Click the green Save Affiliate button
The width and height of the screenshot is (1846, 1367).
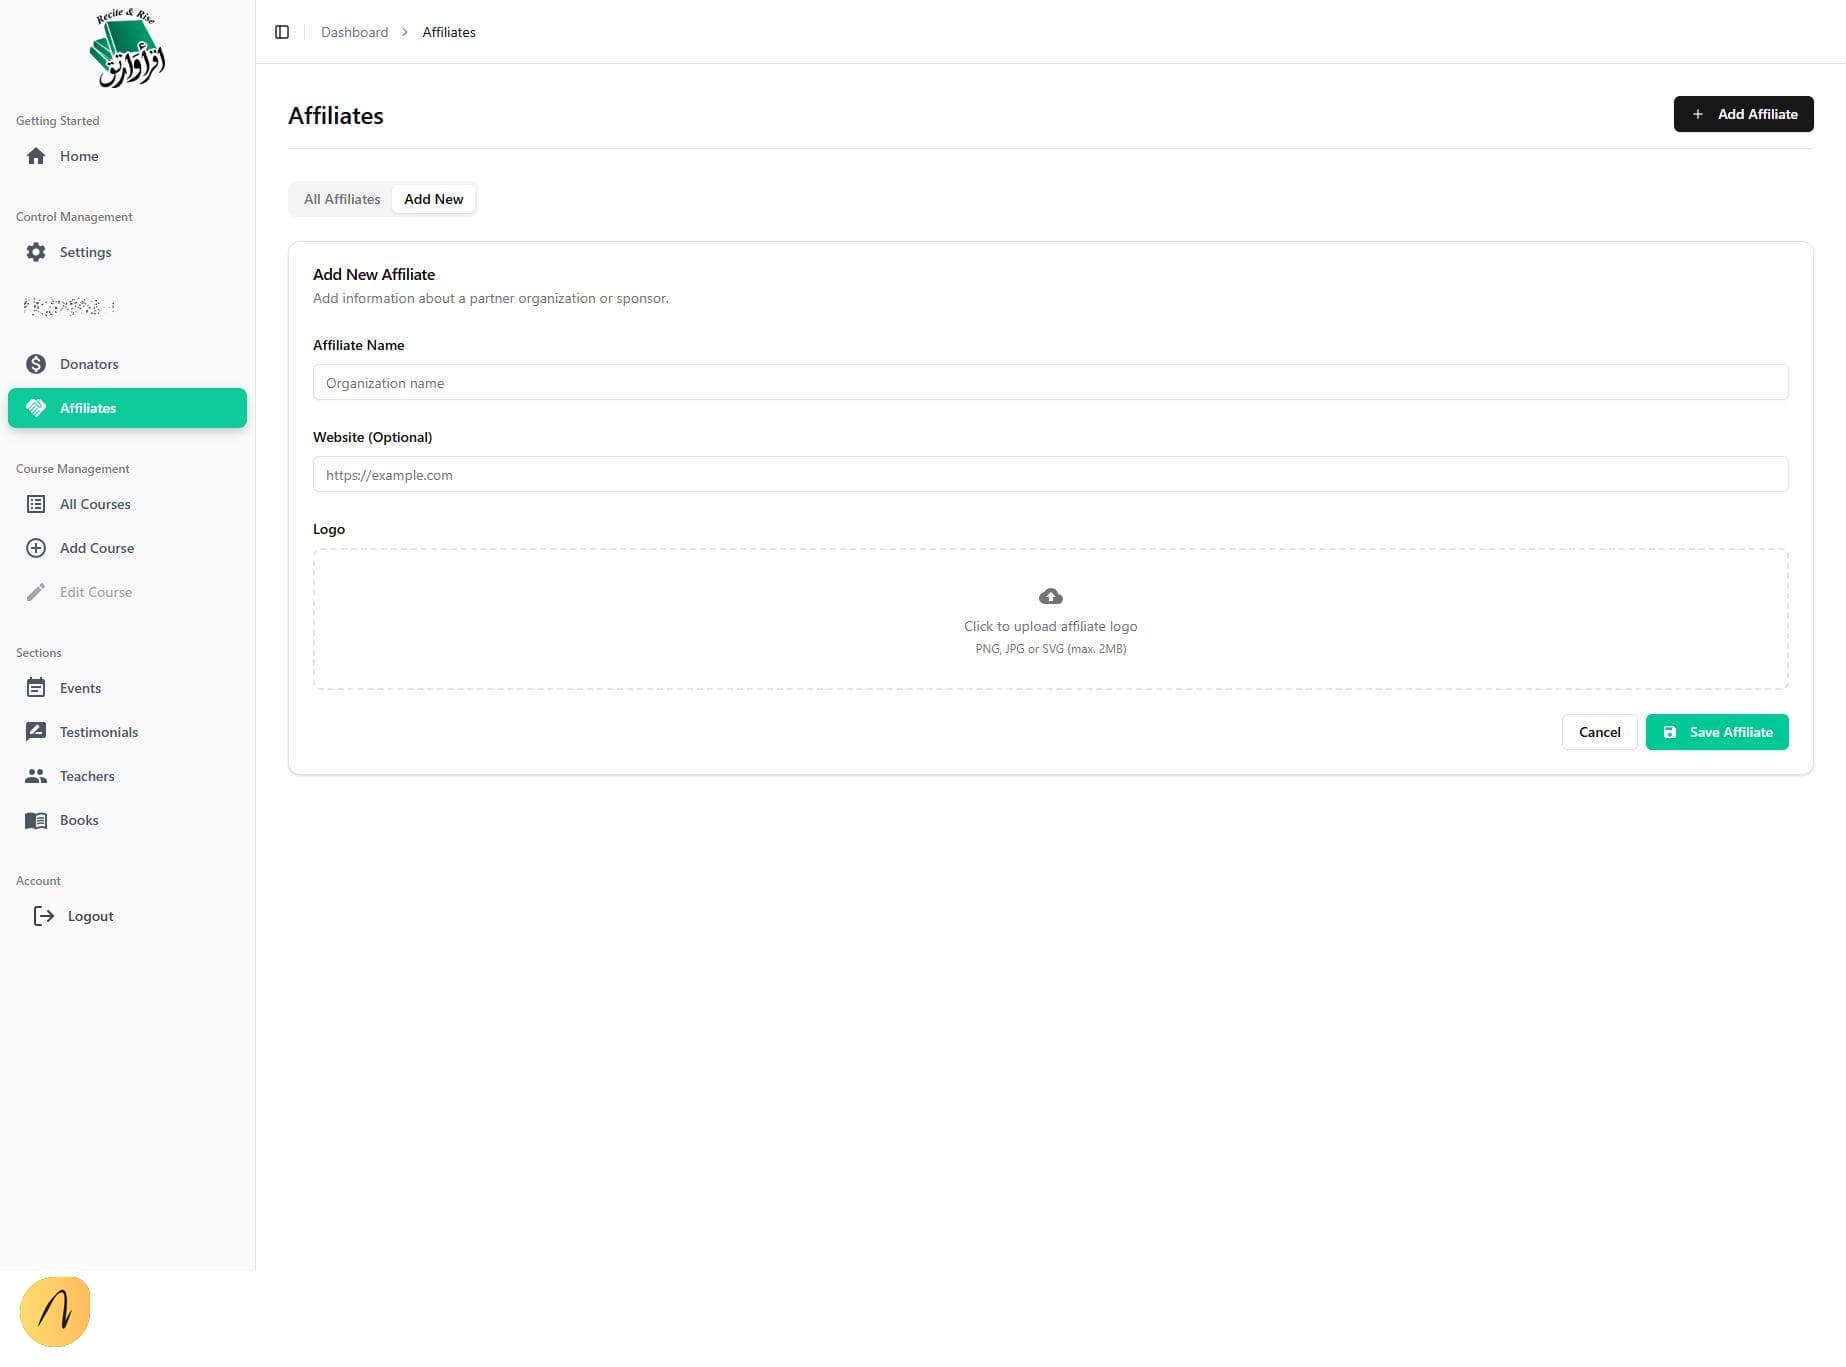click(x=1716, y=732)
